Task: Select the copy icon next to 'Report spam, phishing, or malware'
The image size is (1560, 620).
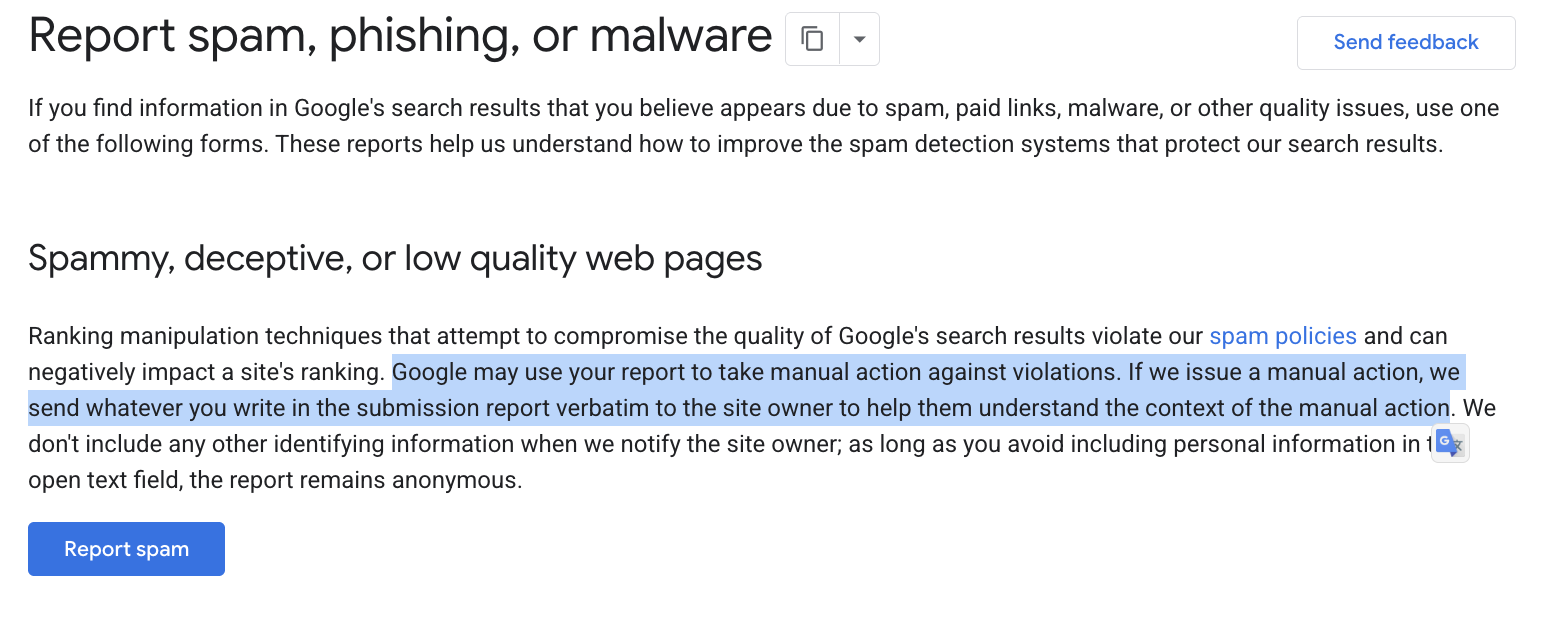Action: pos(812,37)
